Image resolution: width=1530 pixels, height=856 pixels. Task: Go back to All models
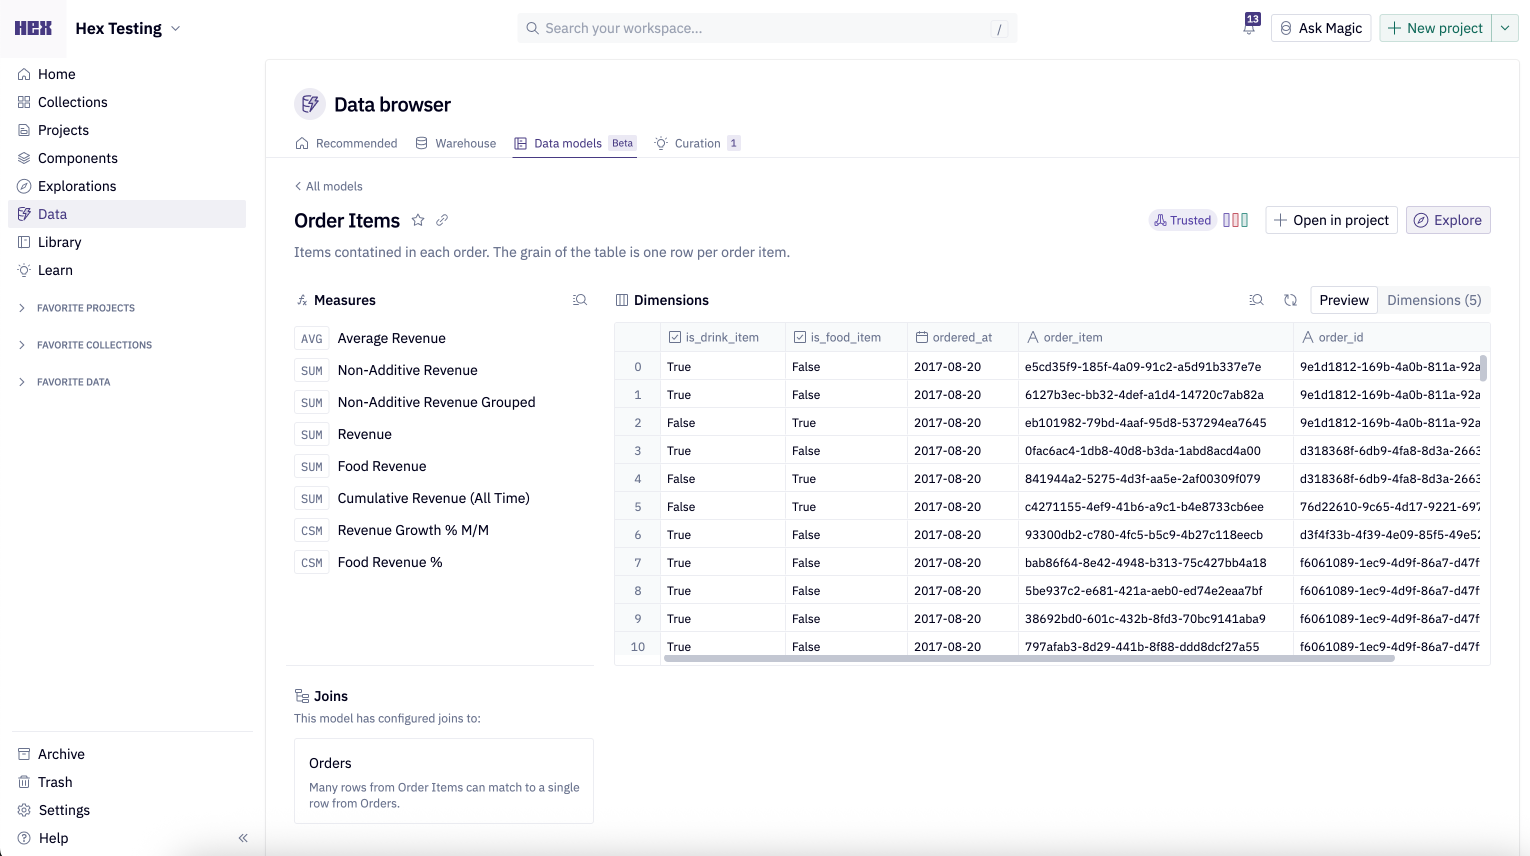[328, 186]
